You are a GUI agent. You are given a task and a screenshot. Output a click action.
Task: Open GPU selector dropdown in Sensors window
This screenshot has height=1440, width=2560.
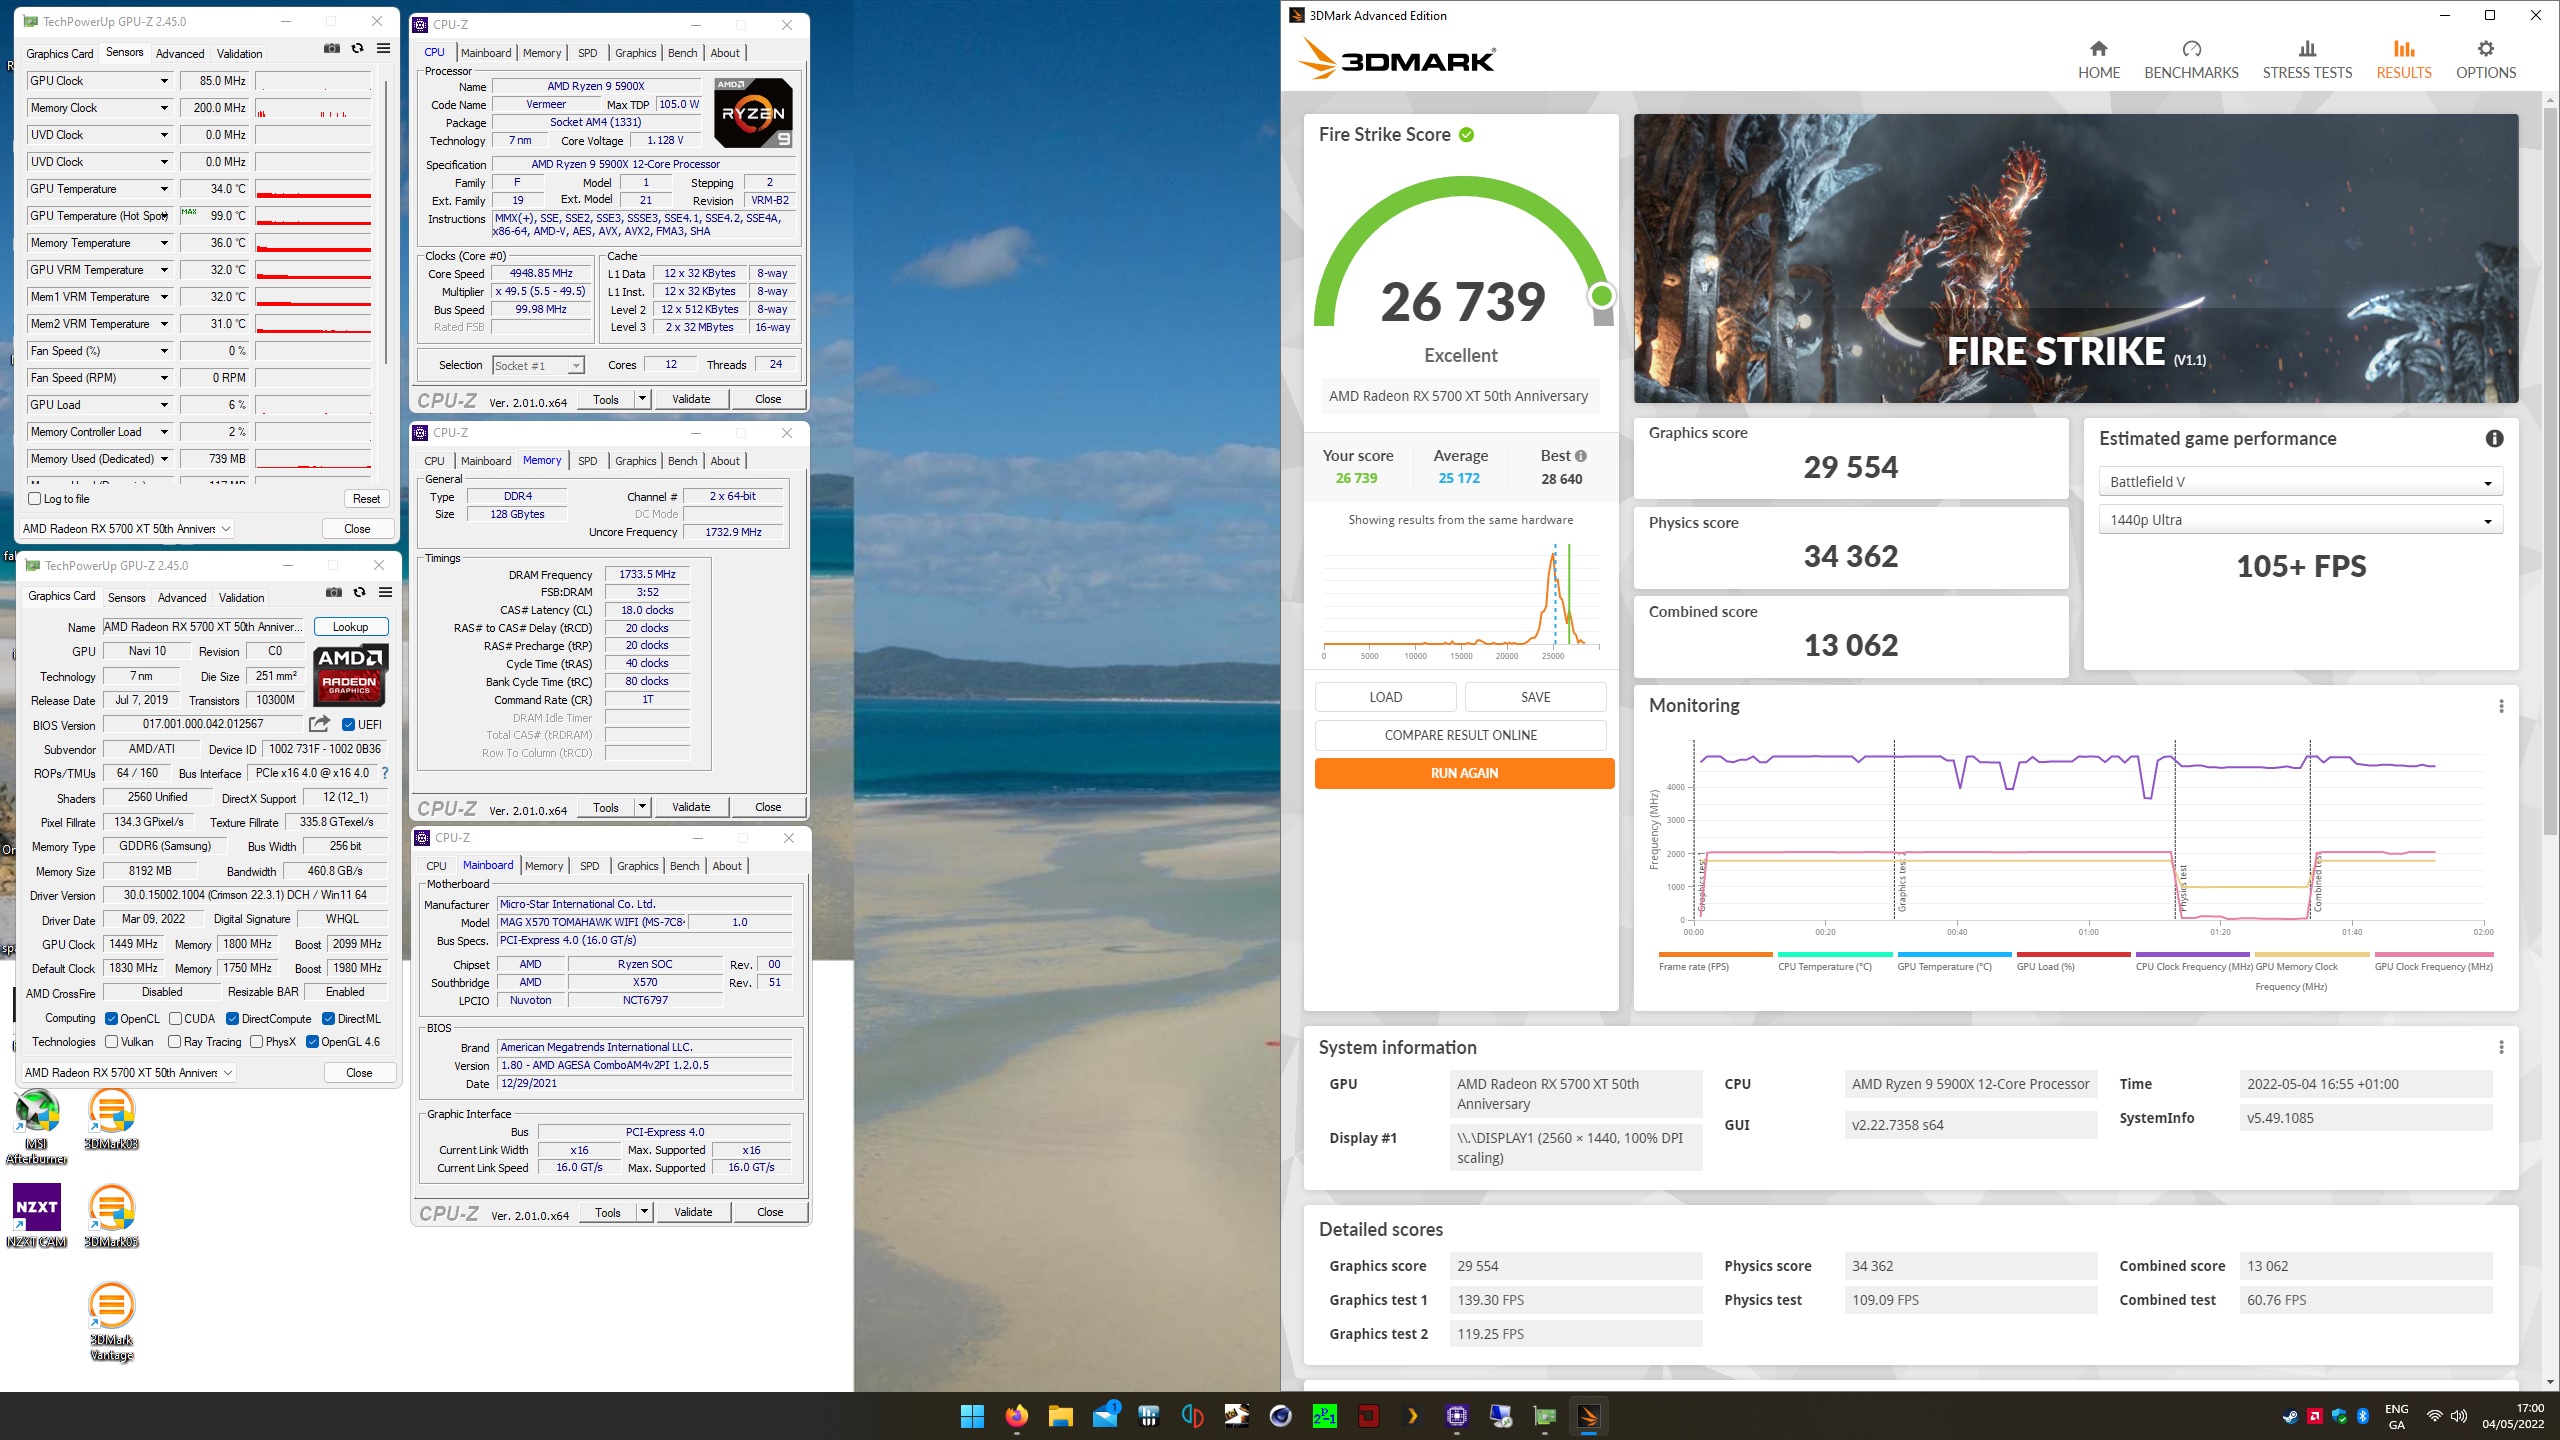point(127,529)
